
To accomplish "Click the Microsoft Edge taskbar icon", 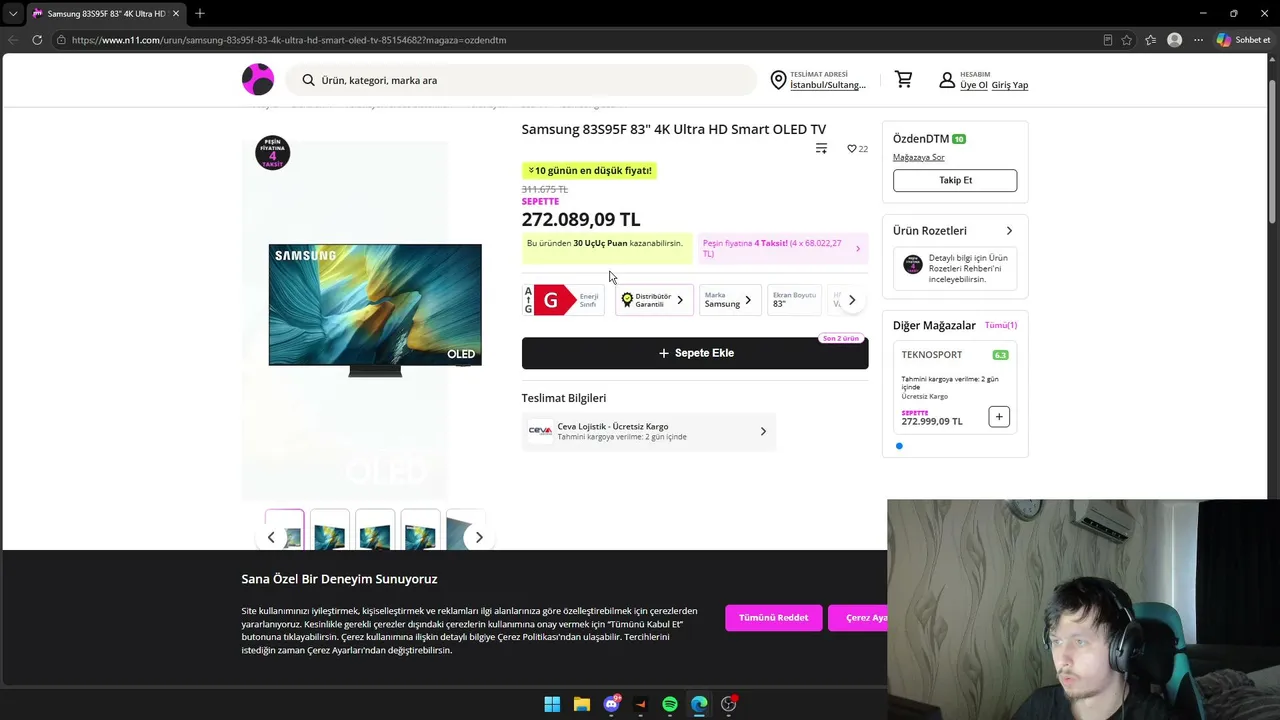I will pyautogui.click(x=699, y=704).
